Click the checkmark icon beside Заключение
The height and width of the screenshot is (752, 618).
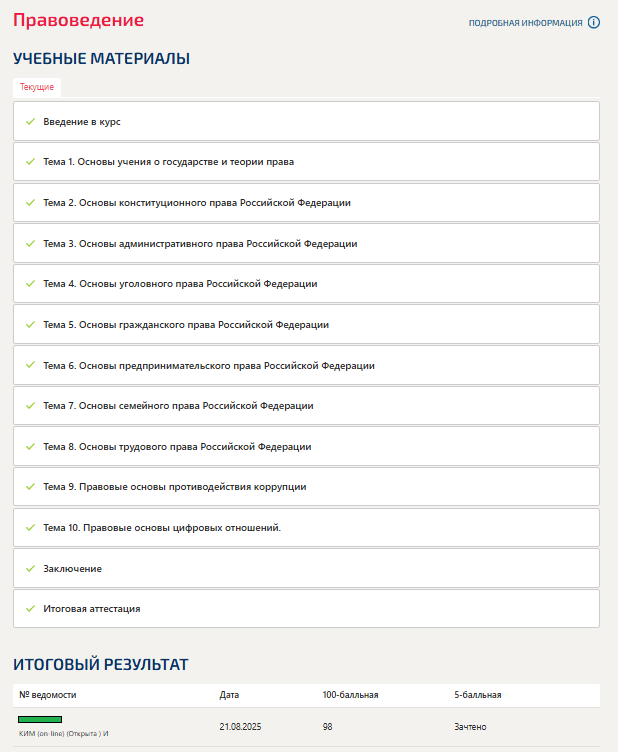[30, 568]
